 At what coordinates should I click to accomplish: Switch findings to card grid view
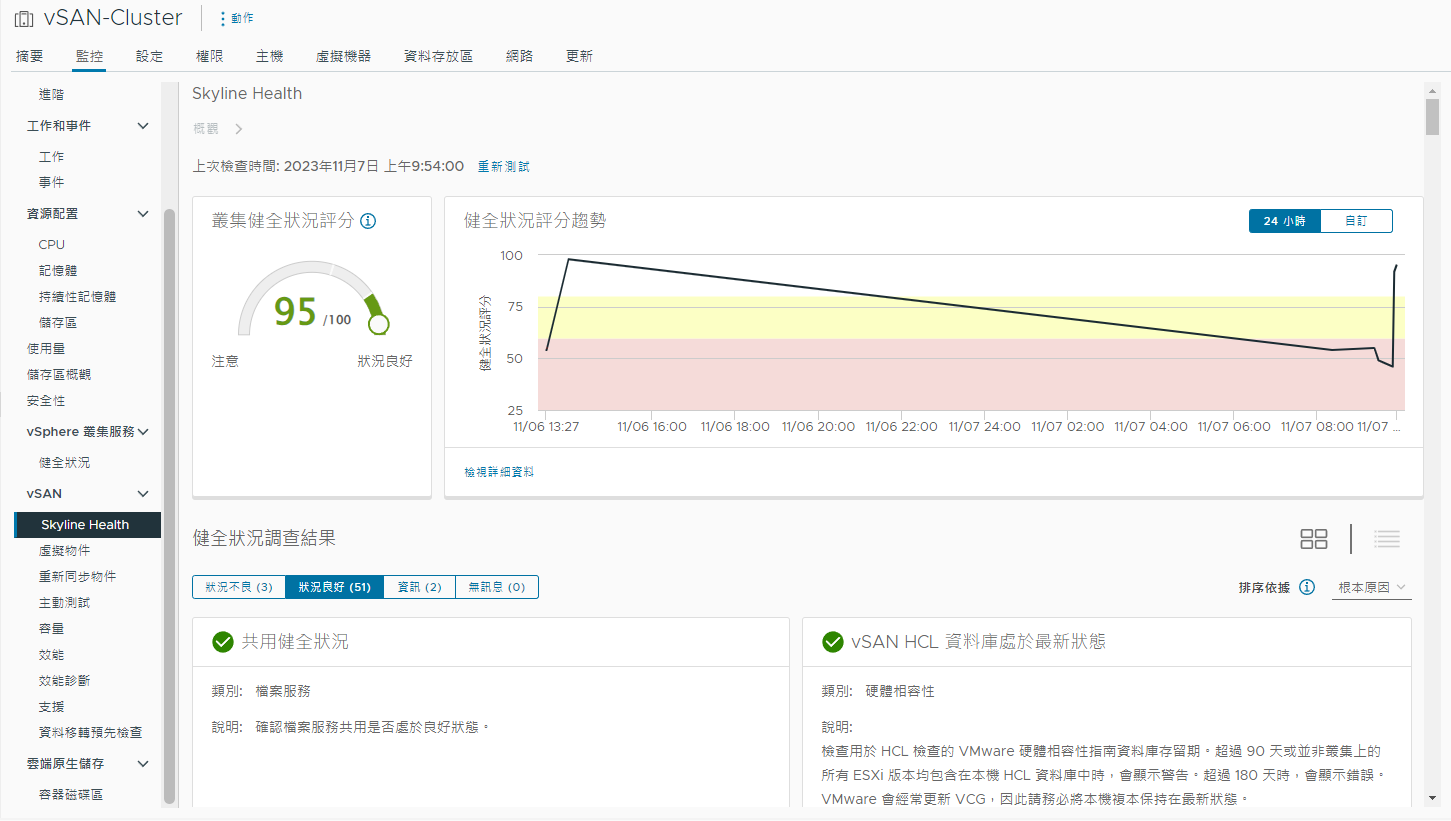(1314, 539)
